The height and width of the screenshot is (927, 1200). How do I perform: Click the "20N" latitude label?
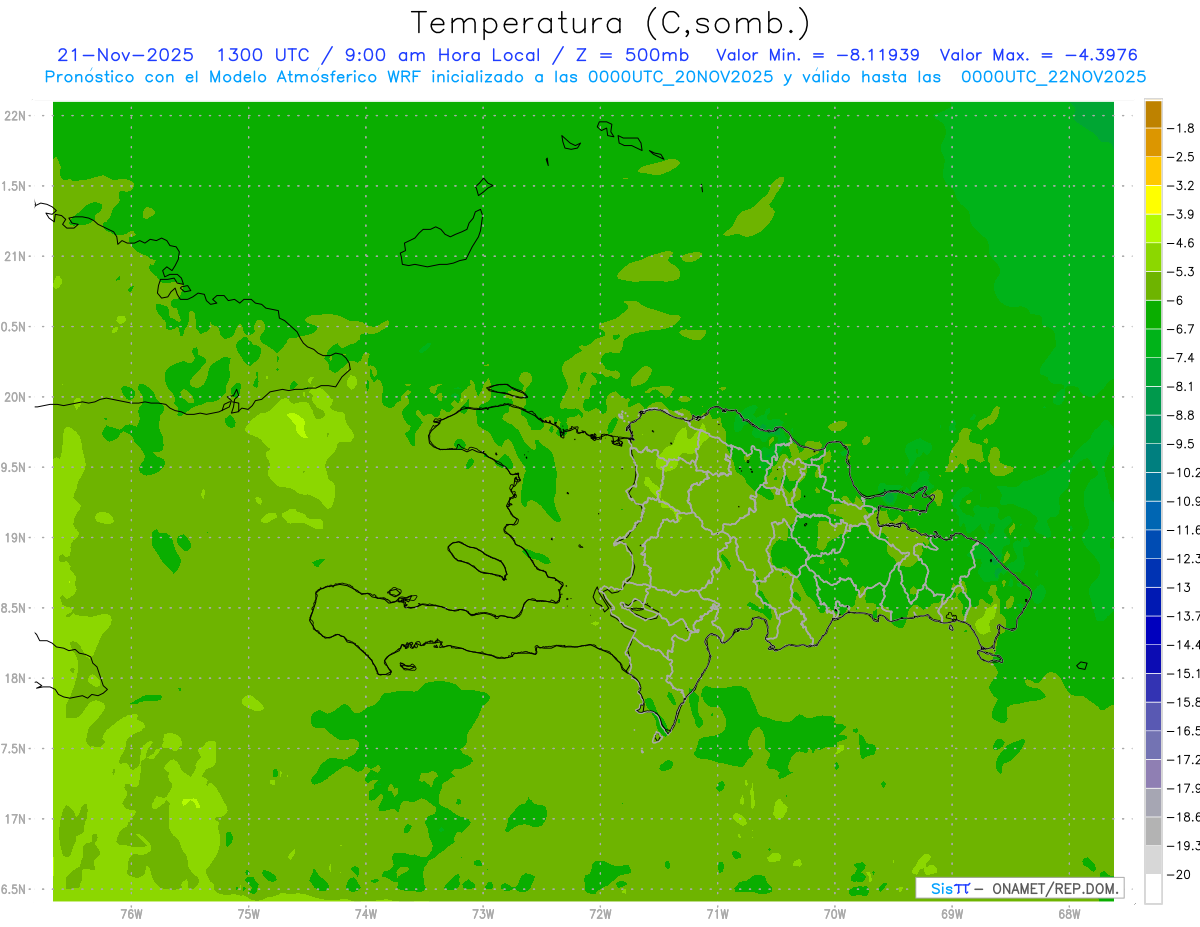pos(16,397)
